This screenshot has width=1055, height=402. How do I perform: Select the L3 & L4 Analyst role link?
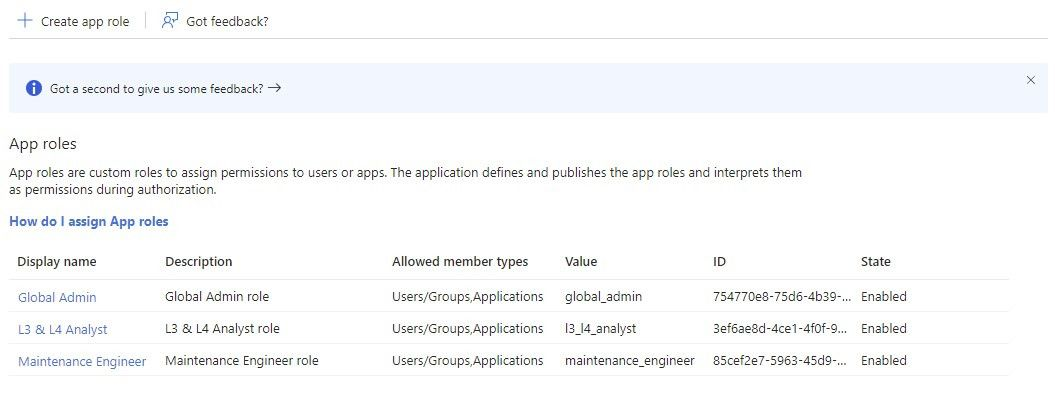[62, 329]
